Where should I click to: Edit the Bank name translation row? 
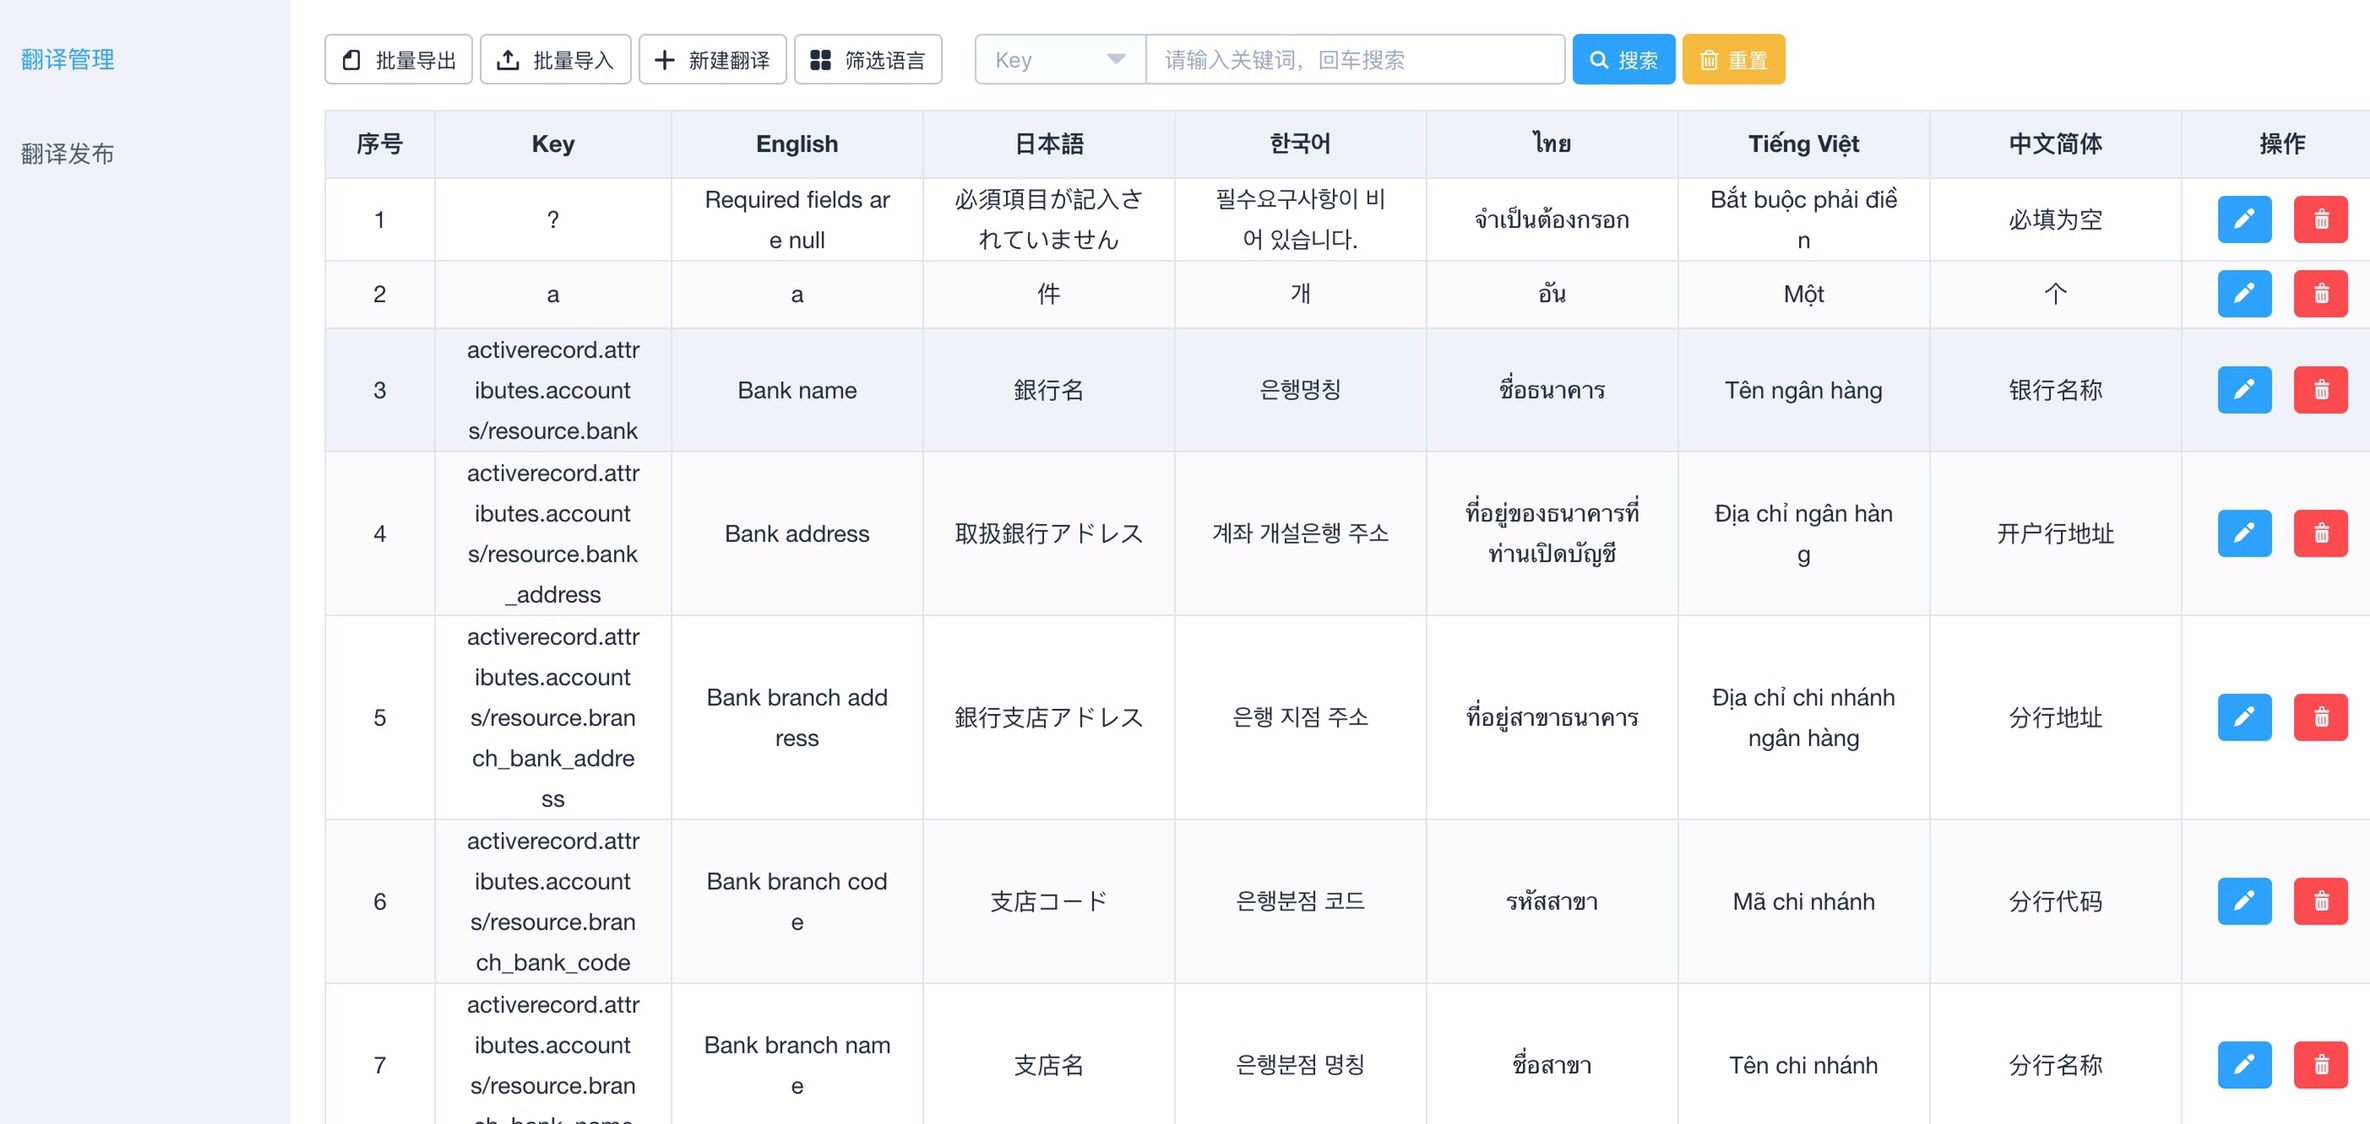pyautogui.click(x=2244, y=390)
